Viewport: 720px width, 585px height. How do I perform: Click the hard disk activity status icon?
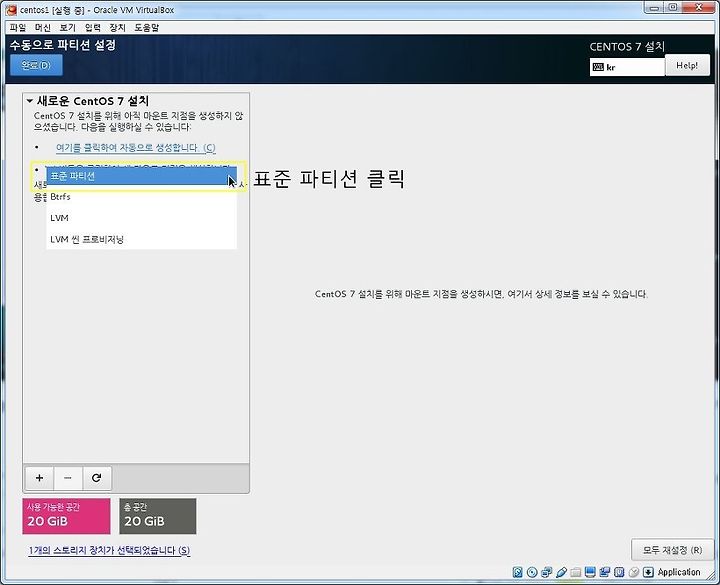click(518, 572)
